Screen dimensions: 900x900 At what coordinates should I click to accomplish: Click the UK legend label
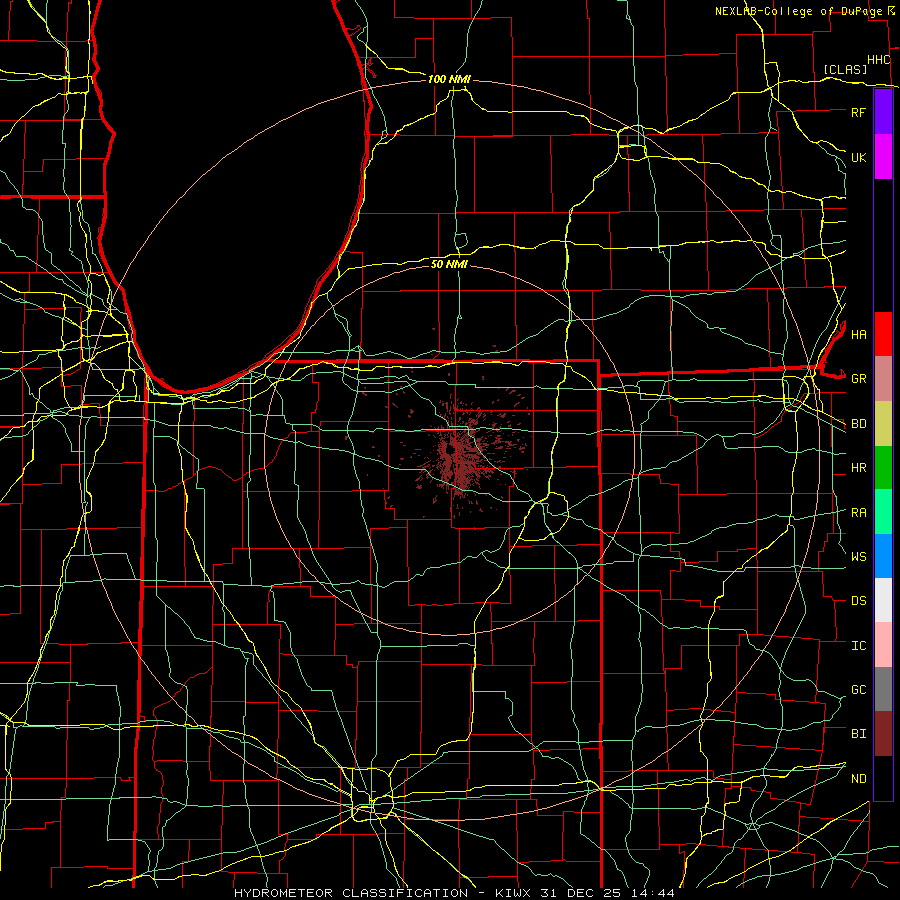point(858,157)
